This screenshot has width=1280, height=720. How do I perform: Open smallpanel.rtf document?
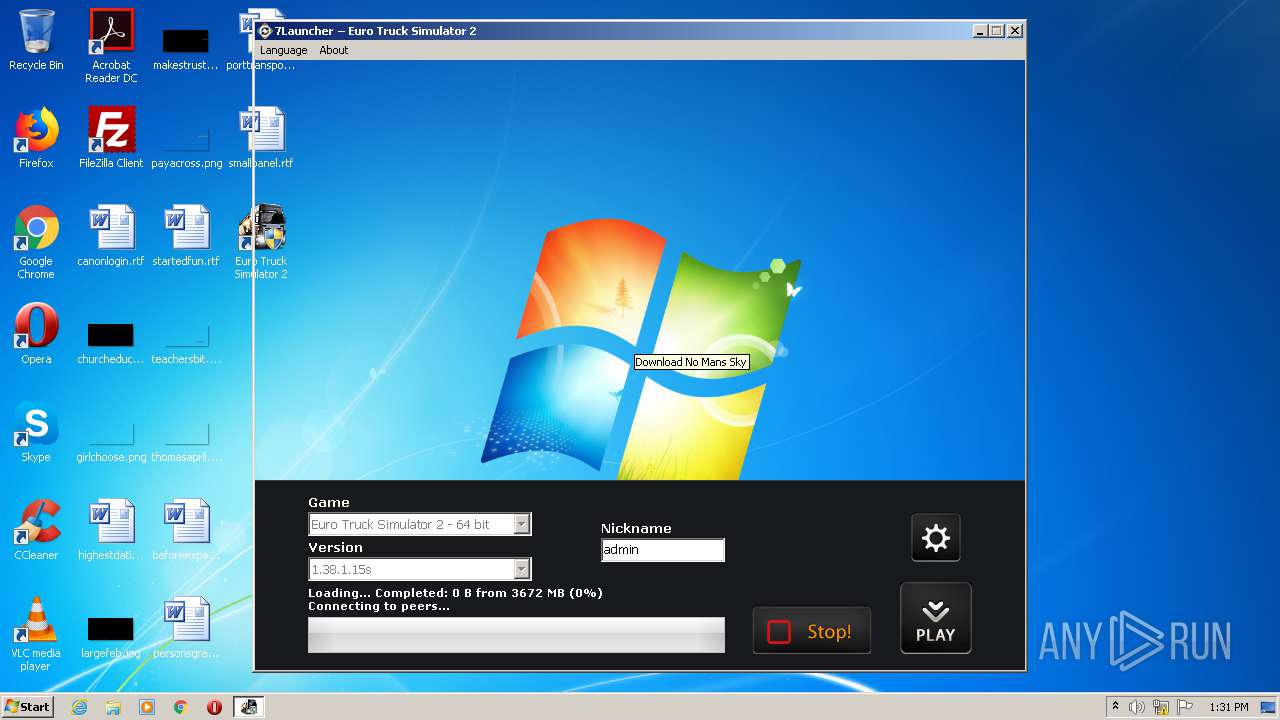click(261, 138)
